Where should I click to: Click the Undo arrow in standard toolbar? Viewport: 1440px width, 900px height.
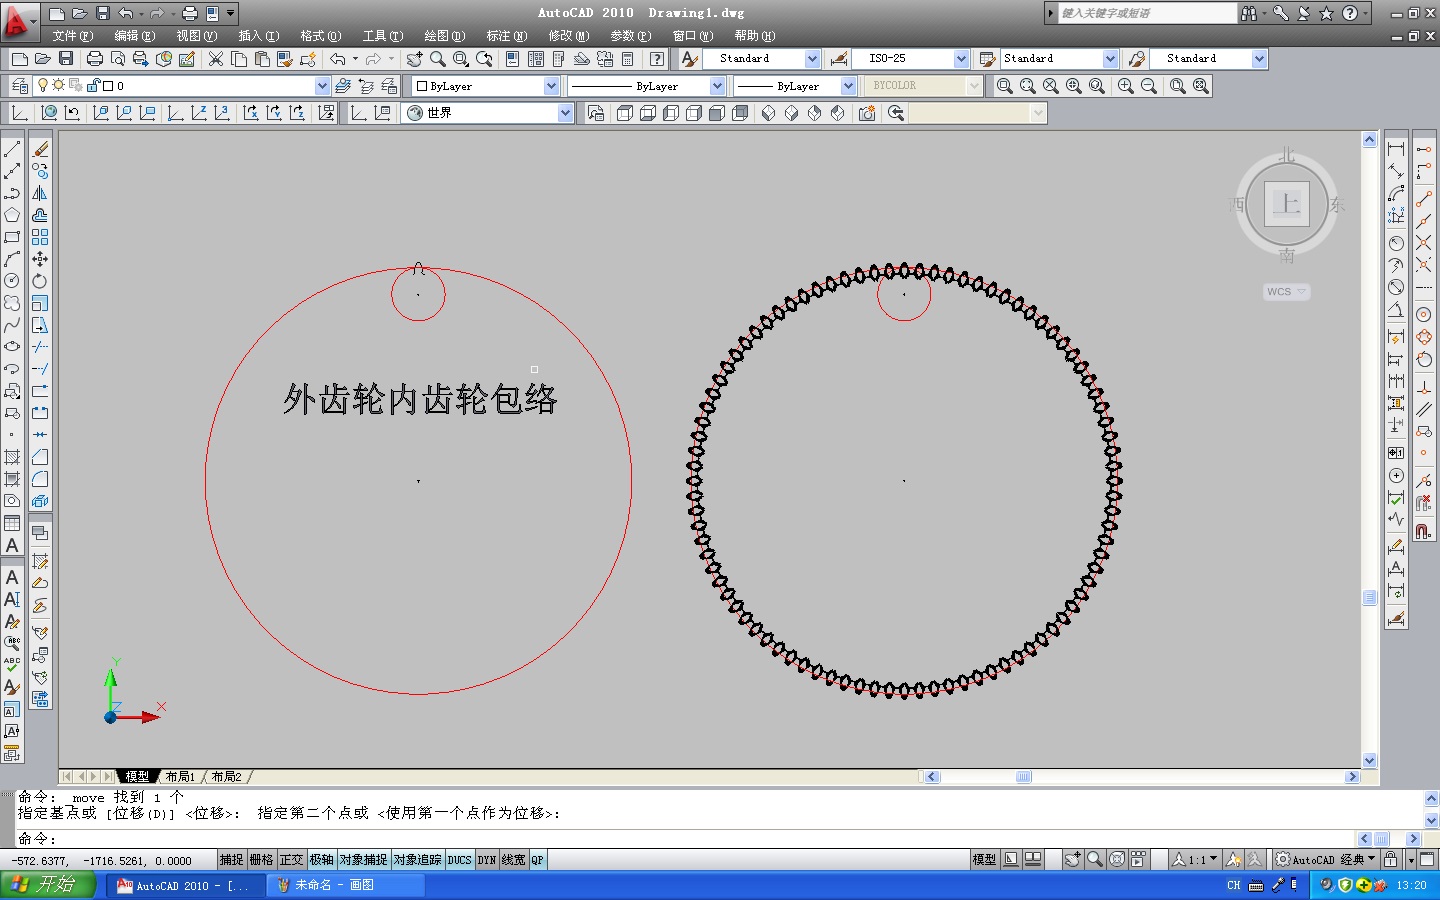[338, 59]
